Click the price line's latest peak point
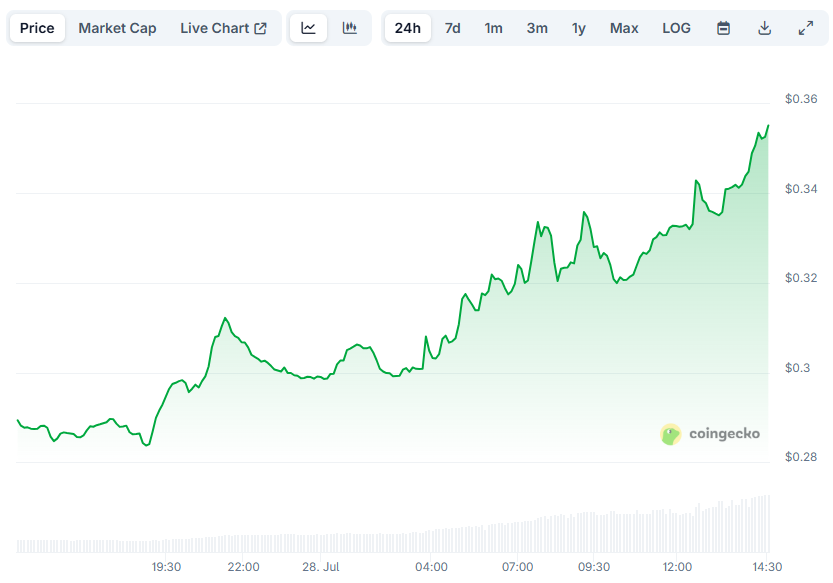This screenshot has width=833, height=583. [768, 126]
